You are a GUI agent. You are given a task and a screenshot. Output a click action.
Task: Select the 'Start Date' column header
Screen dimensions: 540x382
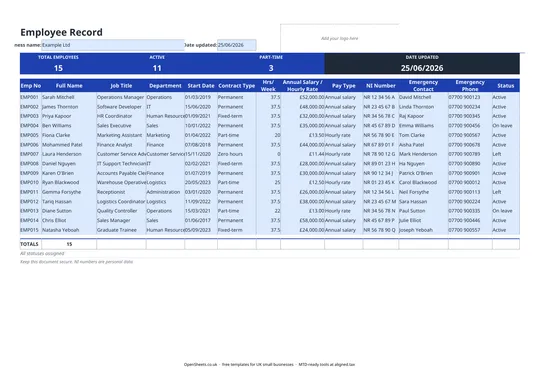tap(201, 86)
